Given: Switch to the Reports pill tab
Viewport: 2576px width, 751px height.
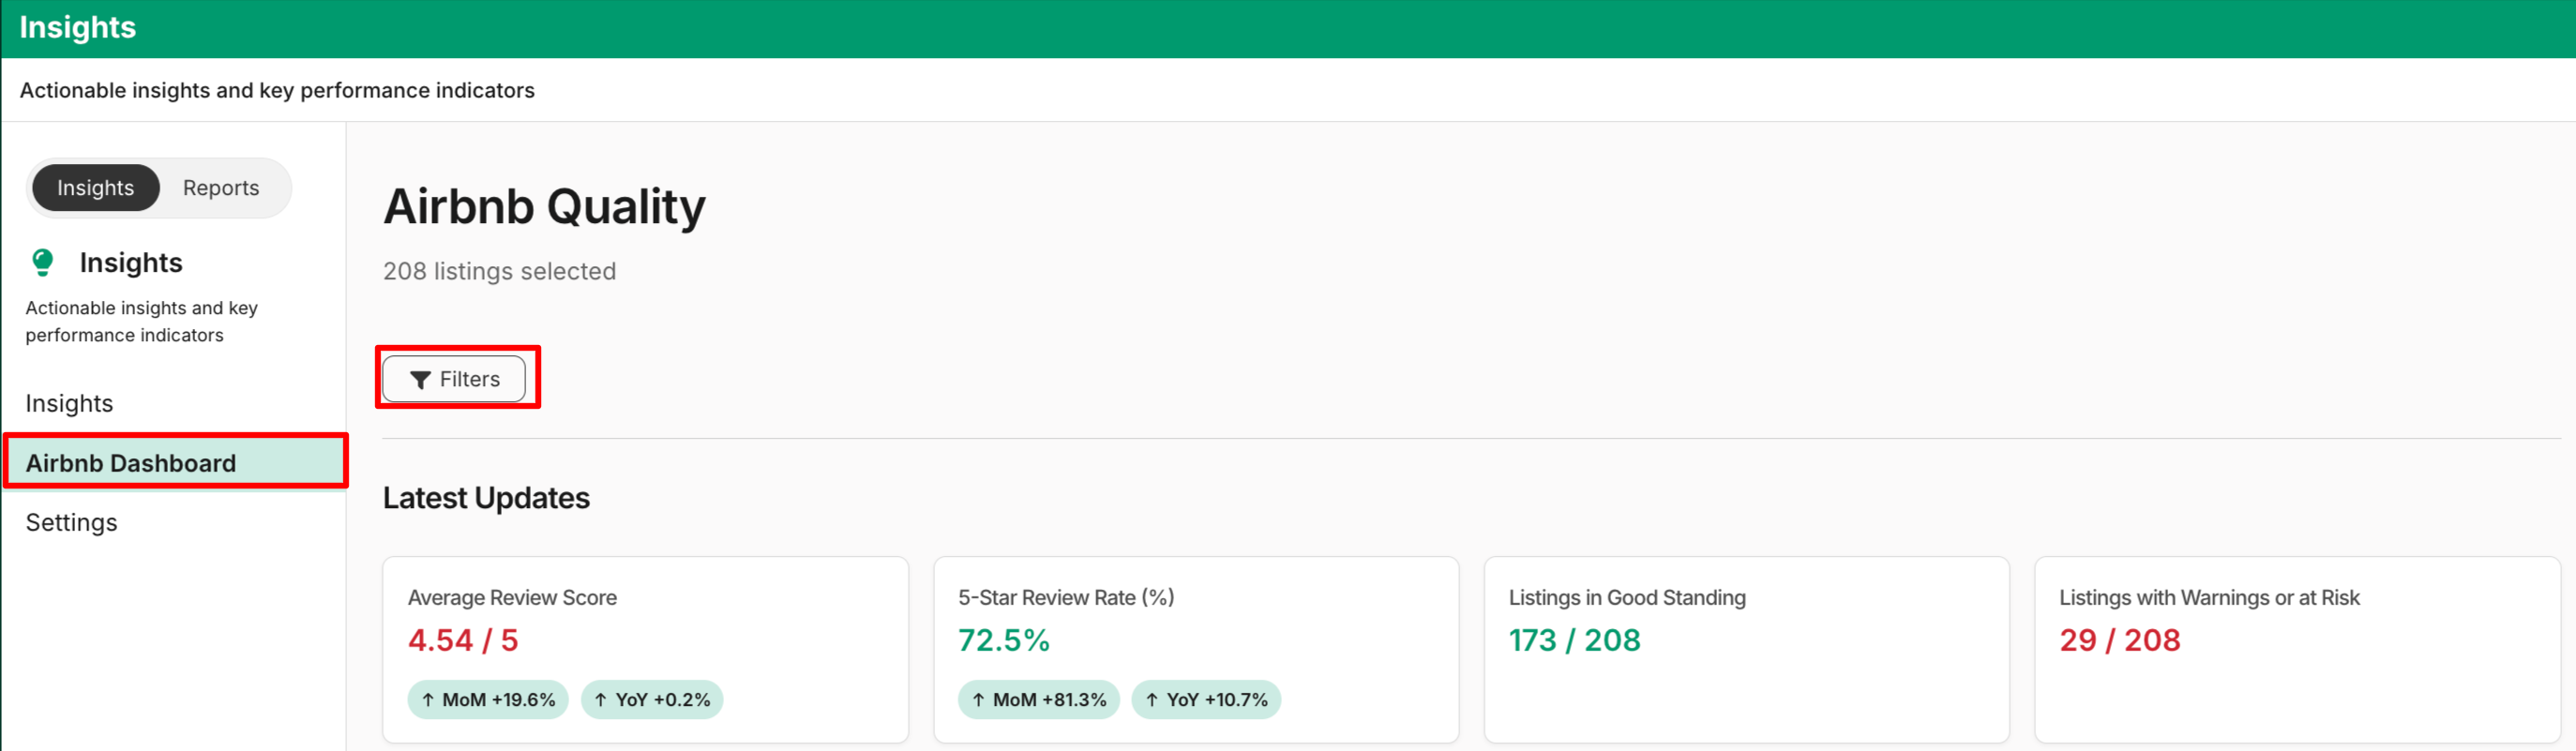Looking at the screenshot, I should coord(221,188).
